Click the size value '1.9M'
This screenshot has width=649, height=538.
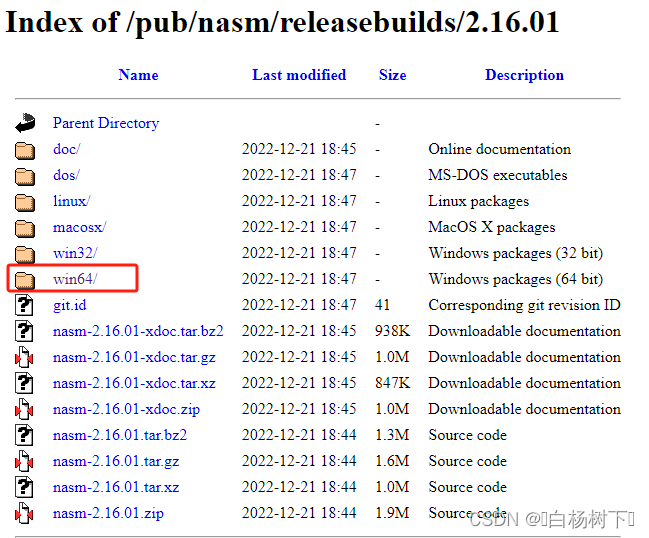pyautogui.click(x=392, y=514)
